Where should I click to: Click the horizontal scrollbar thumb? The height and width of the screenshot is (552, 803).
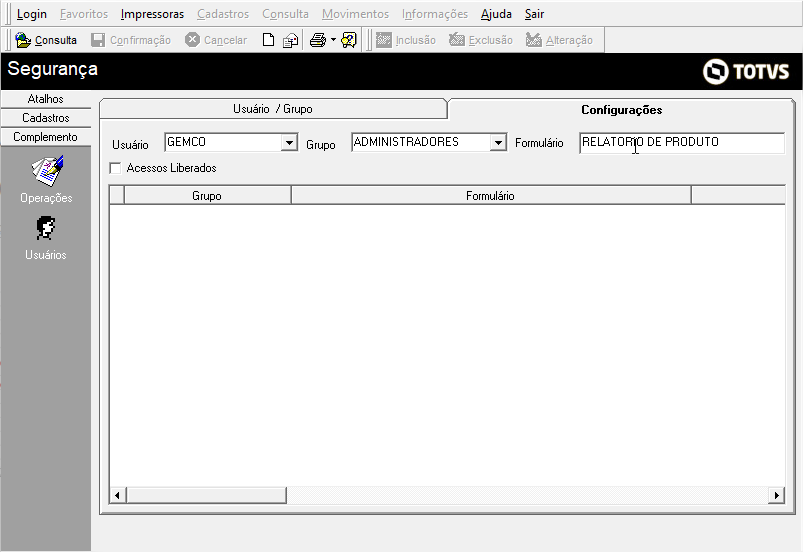click(206, 495)
